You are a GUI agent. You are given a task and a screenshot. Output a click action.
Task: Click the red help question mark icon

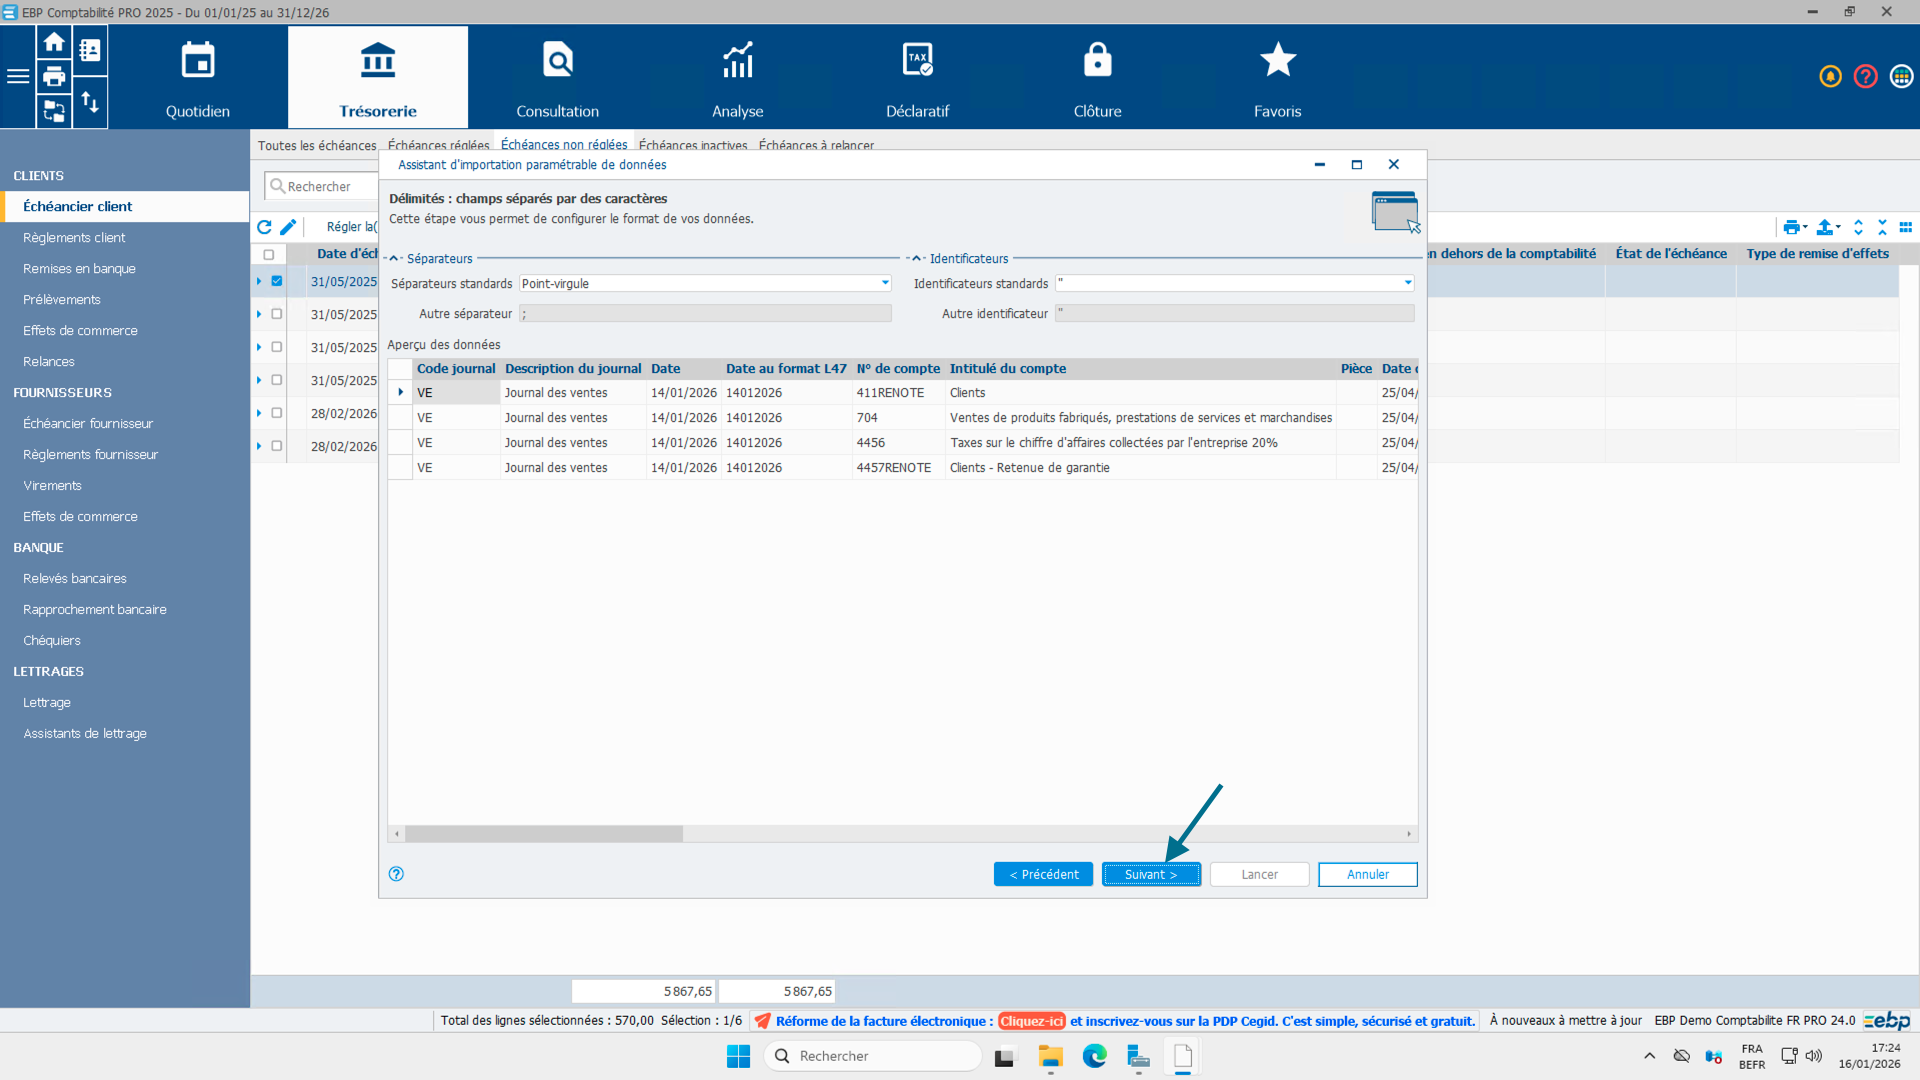point(1865,77)
